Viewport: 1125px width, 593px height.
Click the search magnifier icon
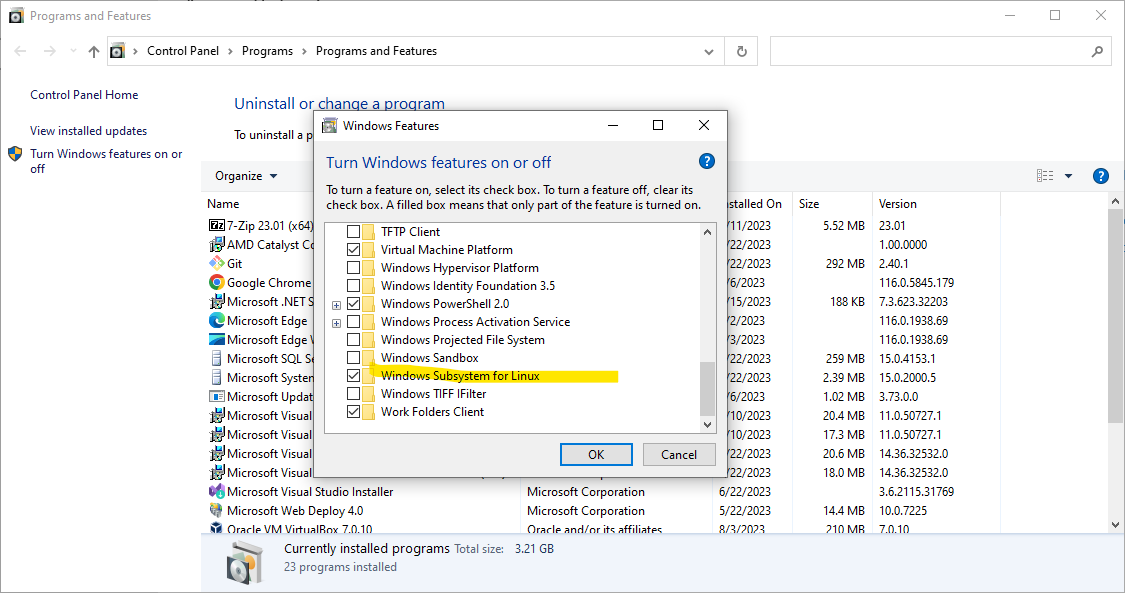[1097, 52]
